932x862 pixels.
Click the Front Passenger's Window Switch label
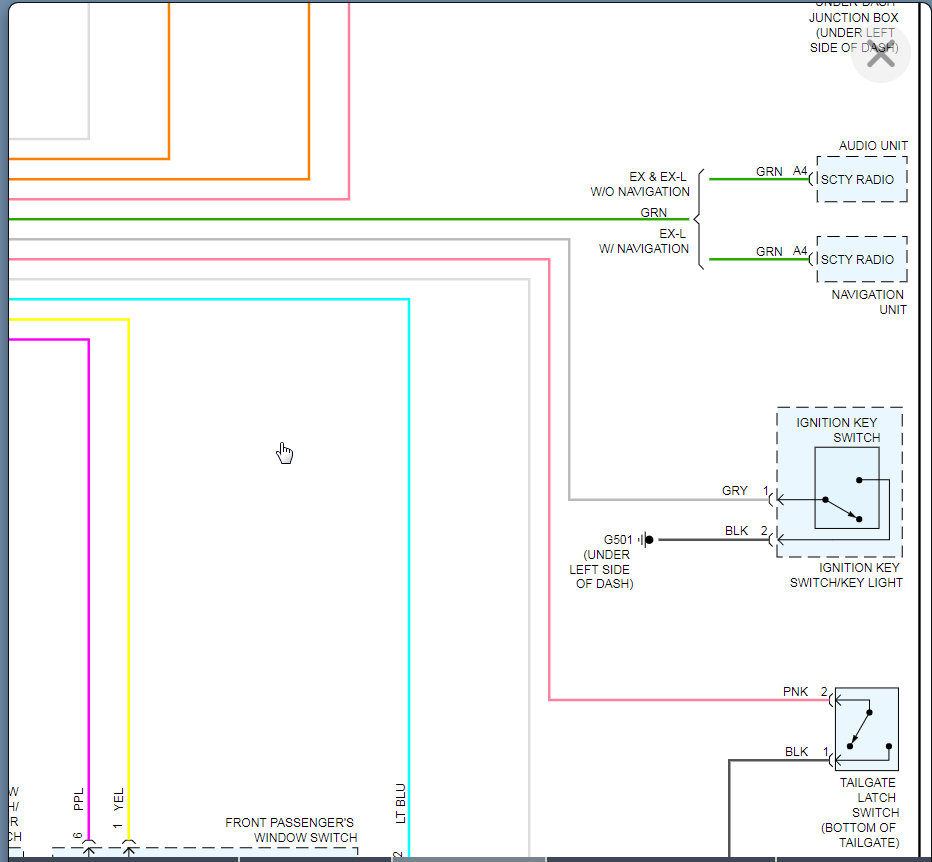tap(289, 830)
